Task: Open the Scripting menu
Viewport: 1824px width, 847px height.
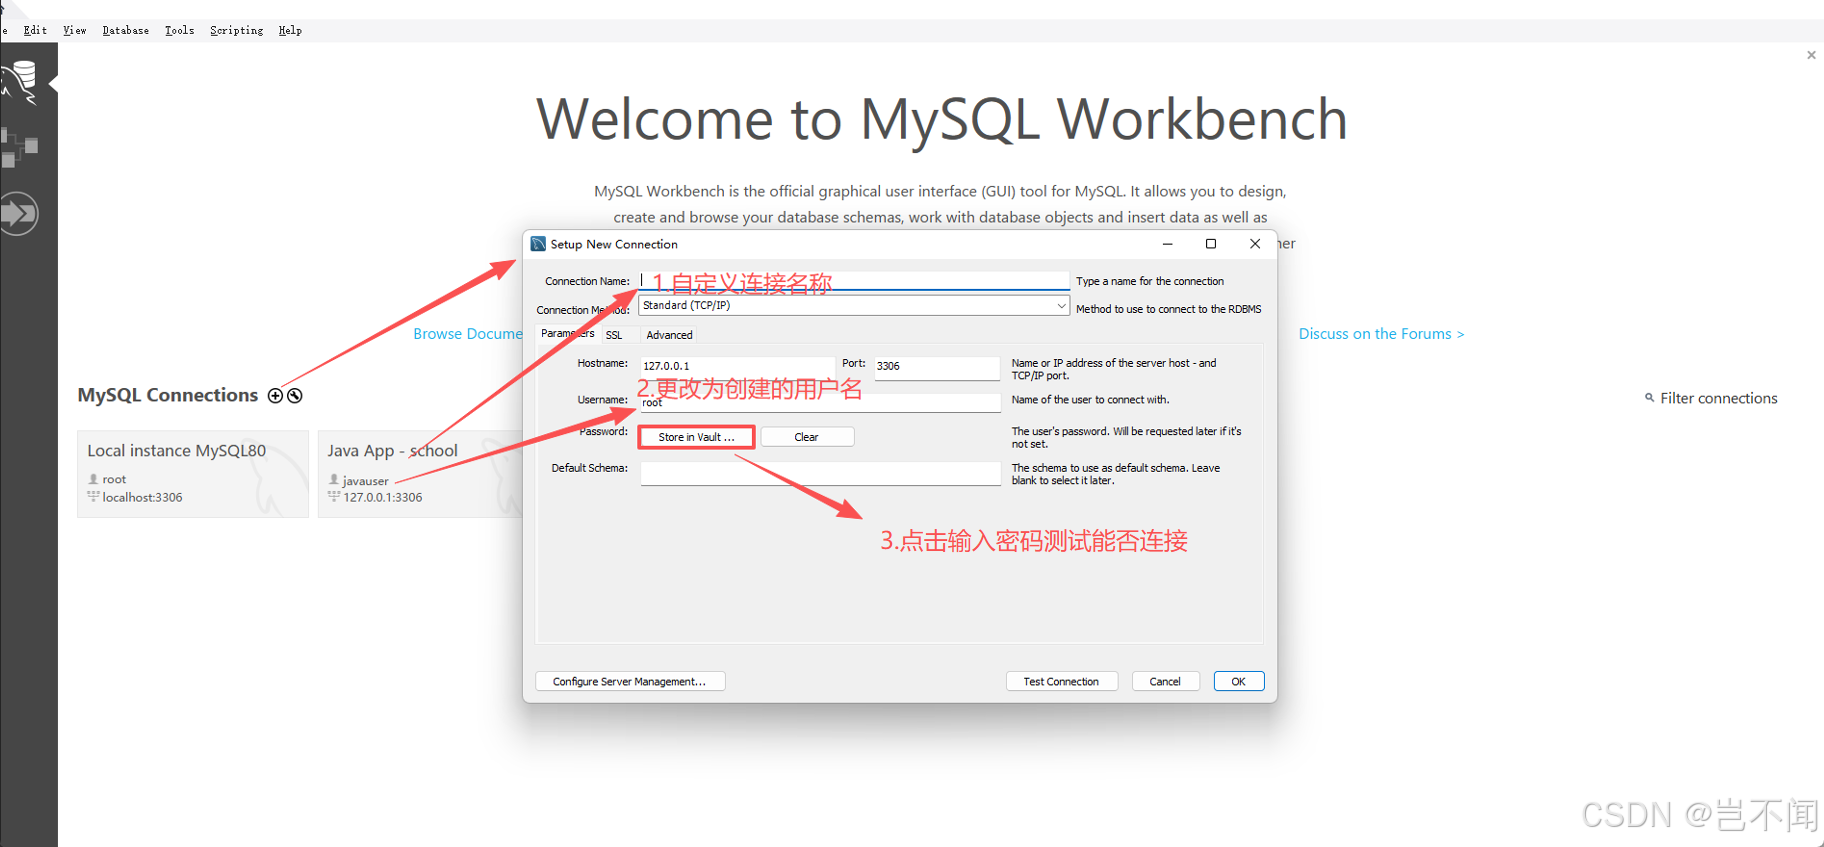Action: point(237,30)
